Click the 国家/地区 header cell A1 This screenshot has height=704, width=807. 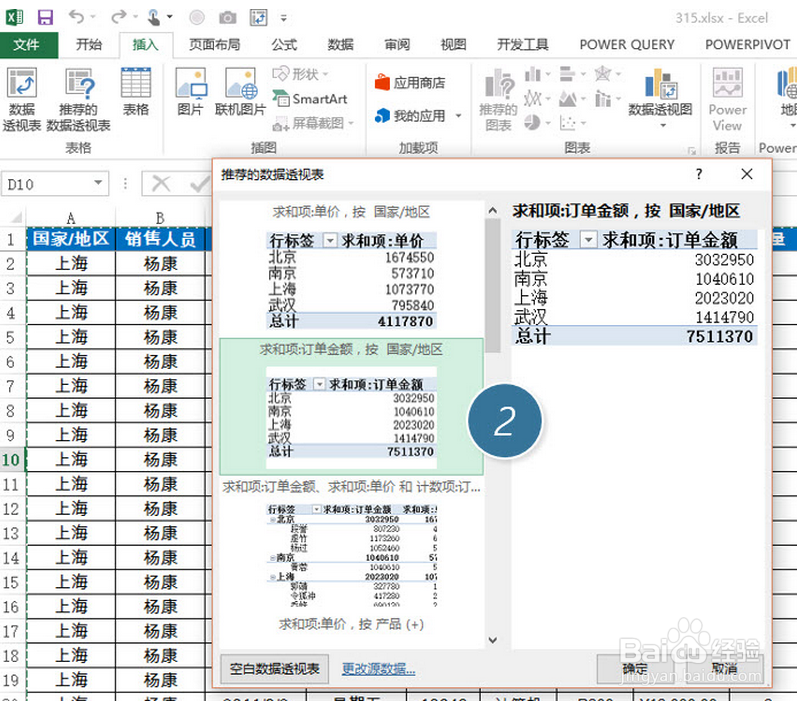coord(71,239)
